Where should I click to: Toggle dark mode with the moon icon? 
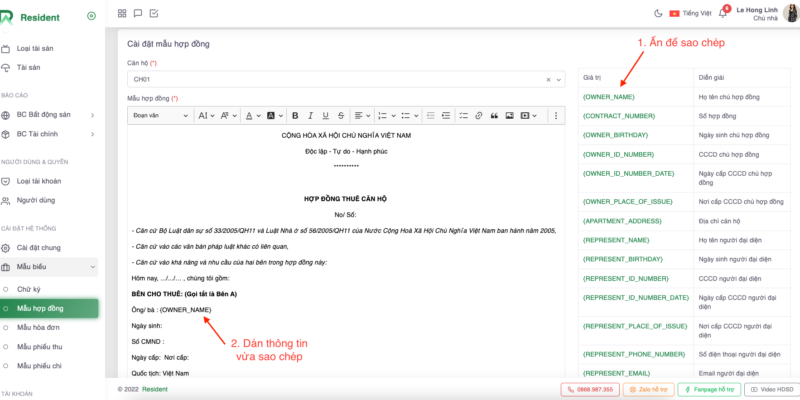click(x=657, y=13)
